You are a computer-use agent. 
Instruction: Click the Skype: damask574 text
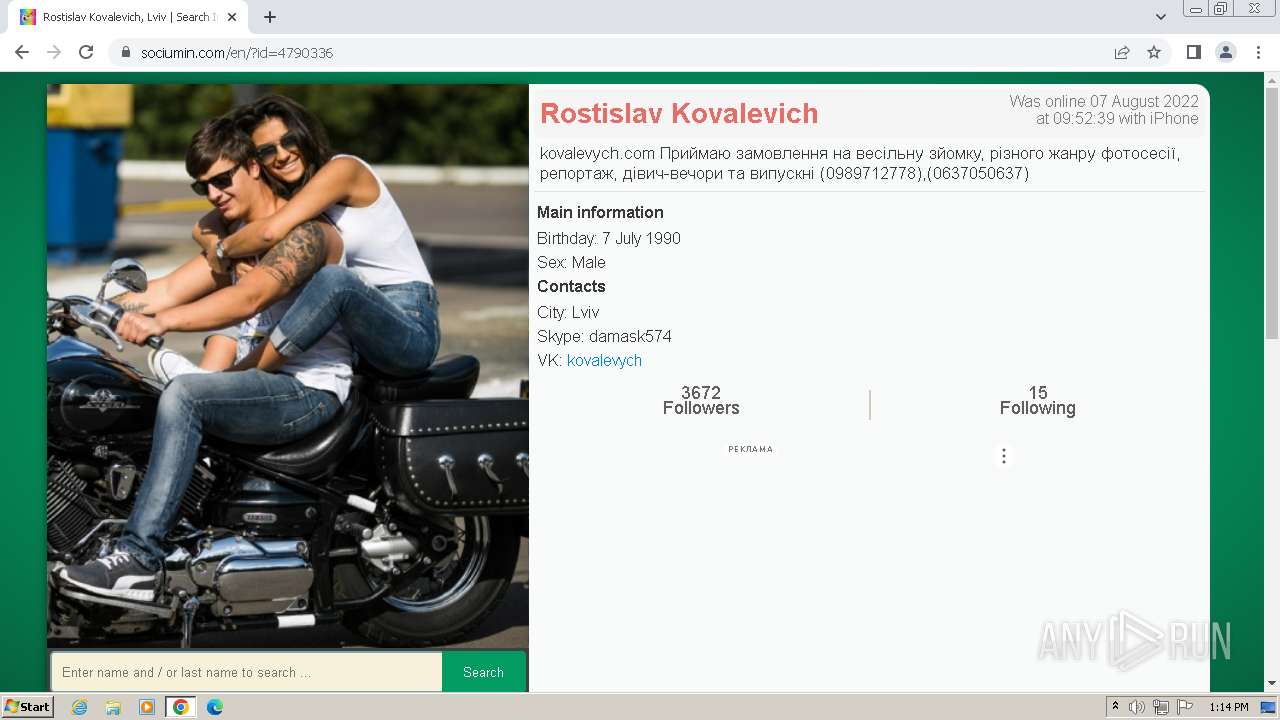pos(604,336)
